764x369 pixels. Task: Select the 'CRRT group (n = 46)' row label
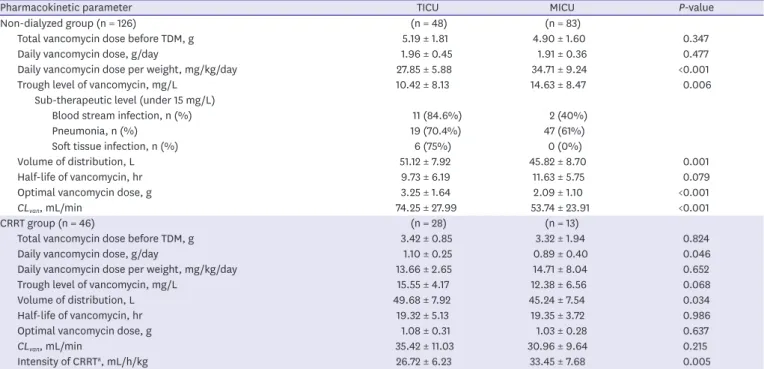click(x=47, y=223)
